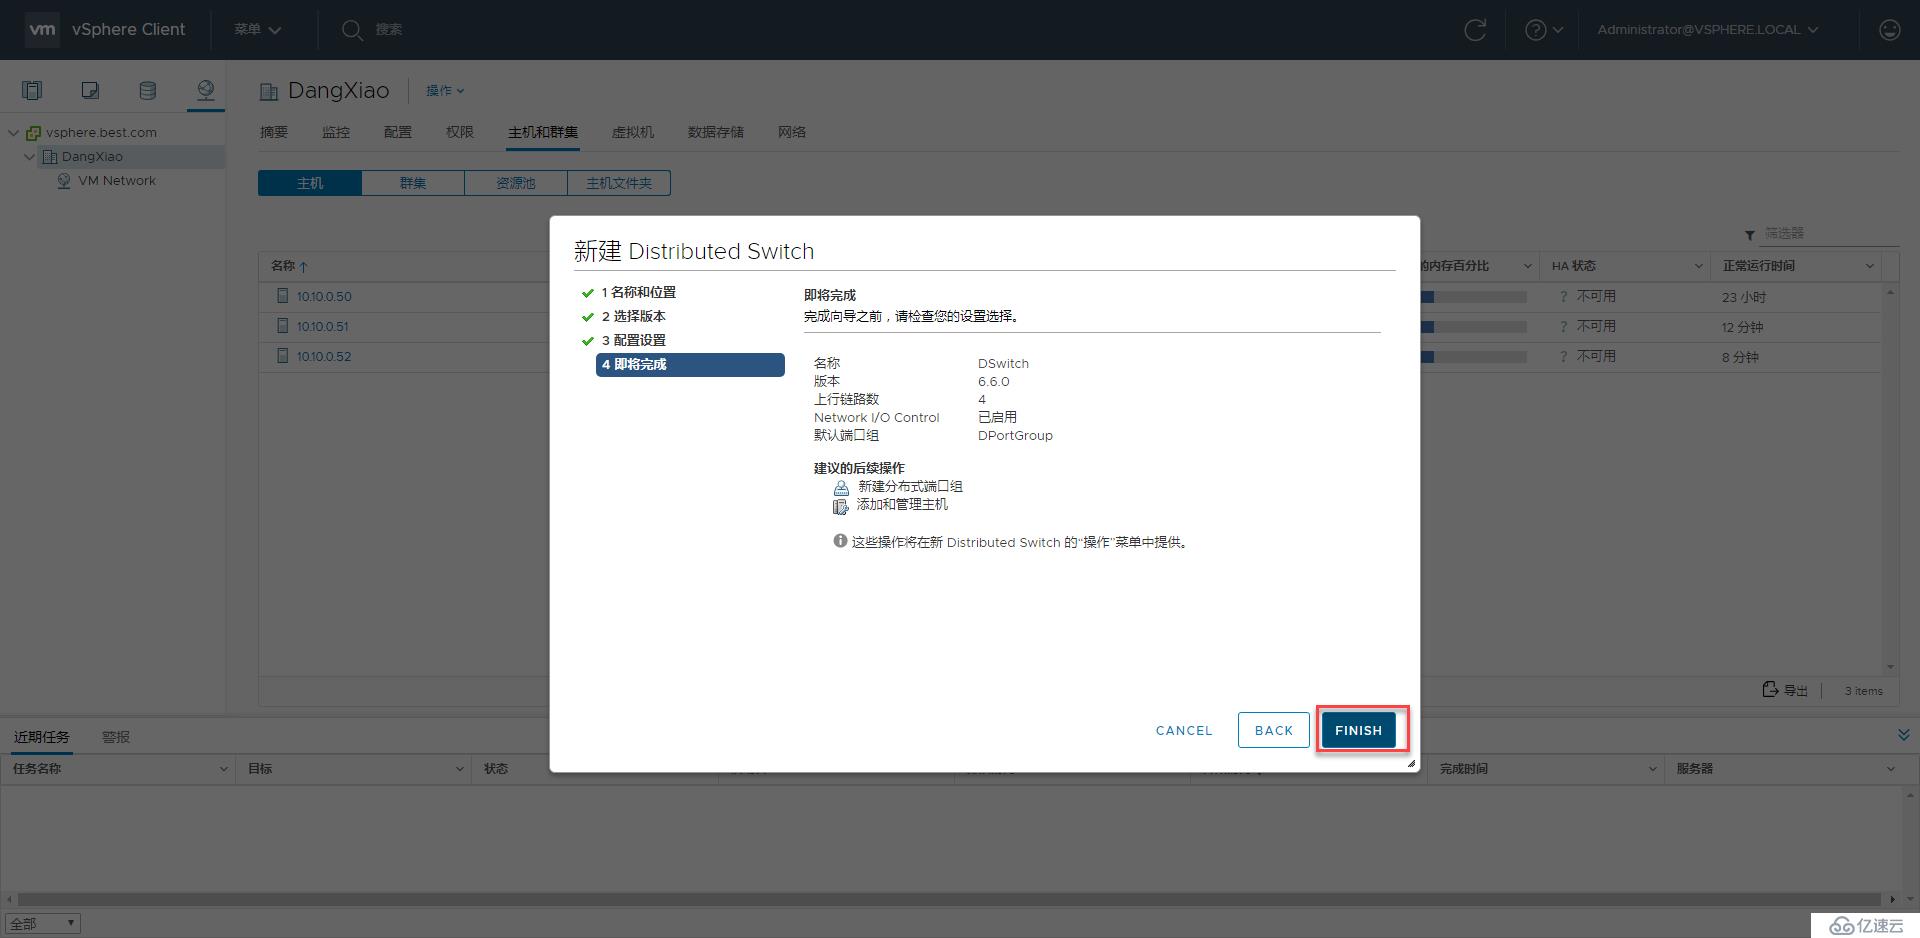Viewport: 1920px width, 938px height.
Task: Select the 主机文件夹 sub-tab
Action: (x=619, y=183)
